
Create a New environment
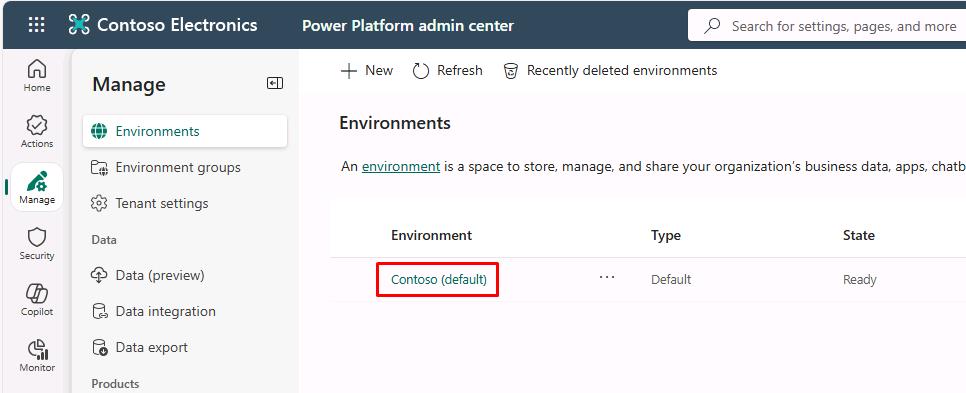[x=367, y=70]
